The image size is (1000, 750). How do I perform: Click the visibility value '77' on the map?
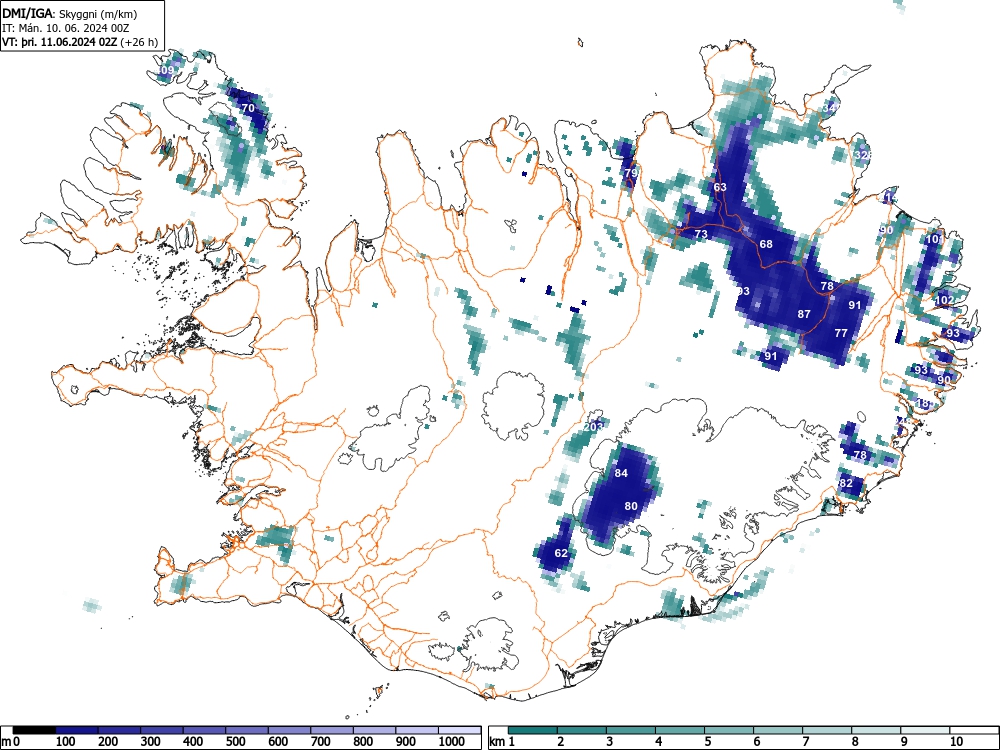[841, 334]
